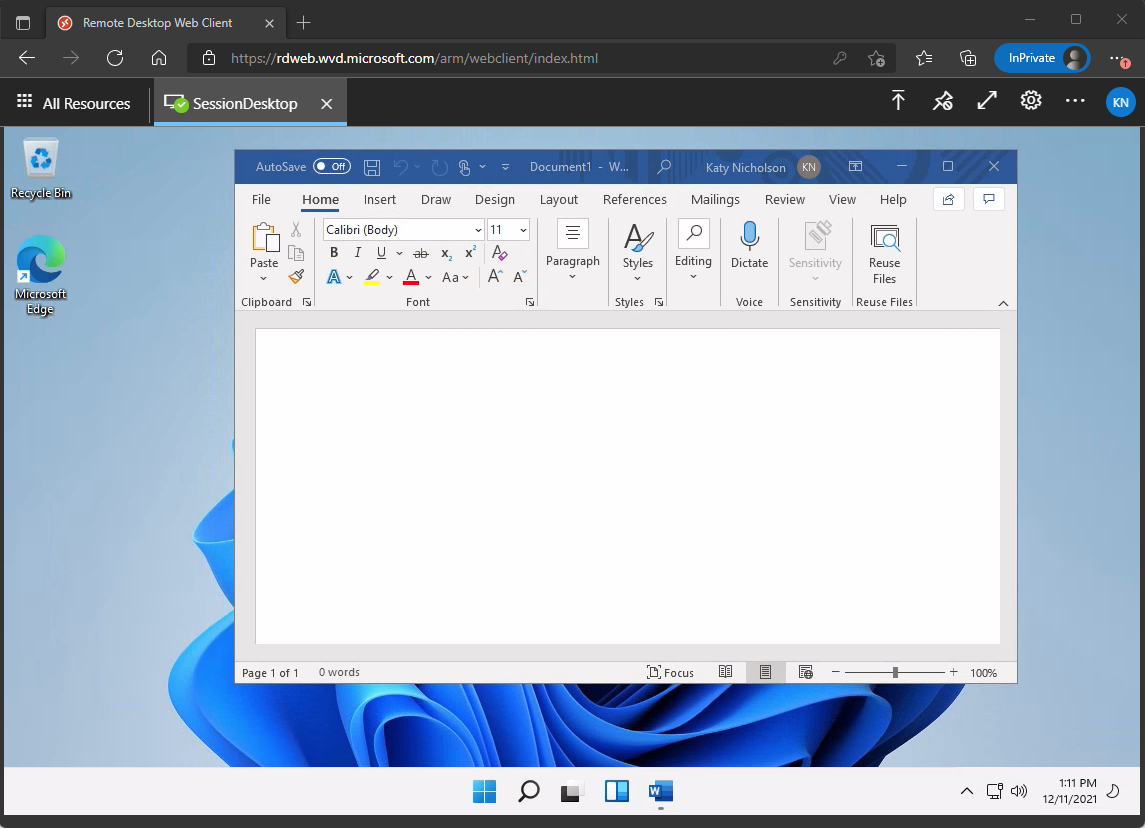Click the Word icon on the taskbar

(660, 791)
